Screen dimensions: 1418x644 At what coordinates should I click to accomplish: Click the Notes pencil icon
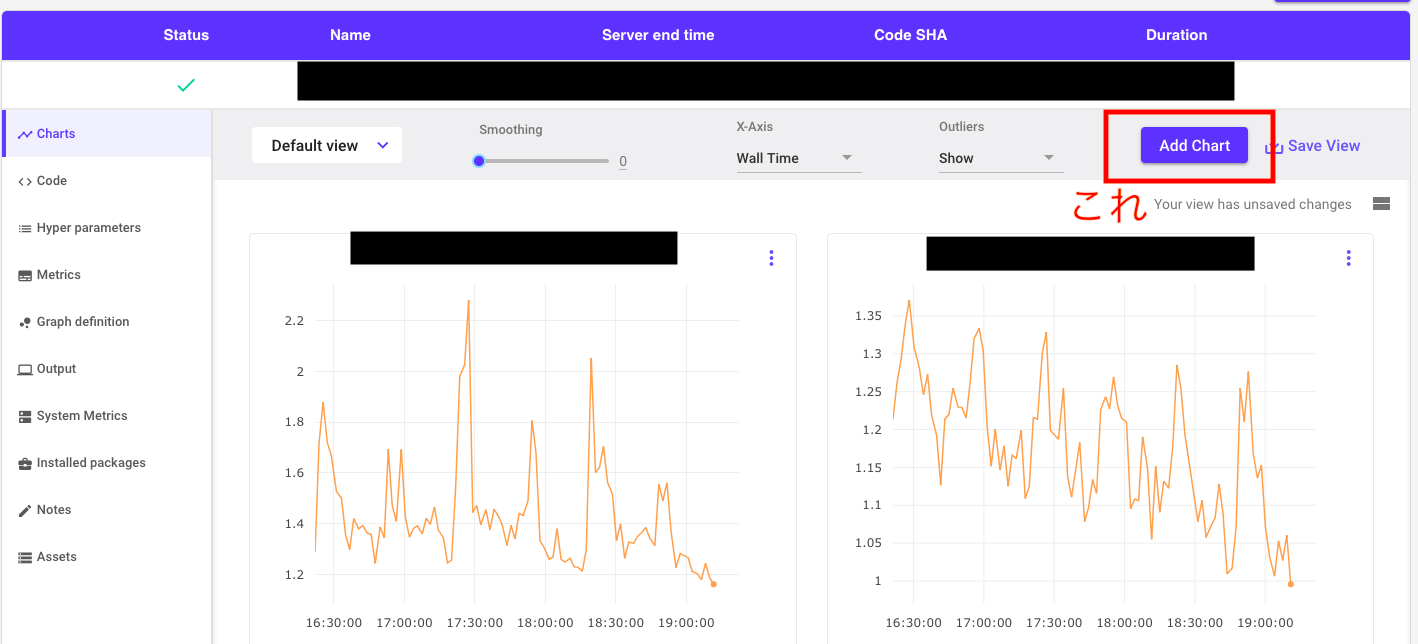(x=25, y=510)
